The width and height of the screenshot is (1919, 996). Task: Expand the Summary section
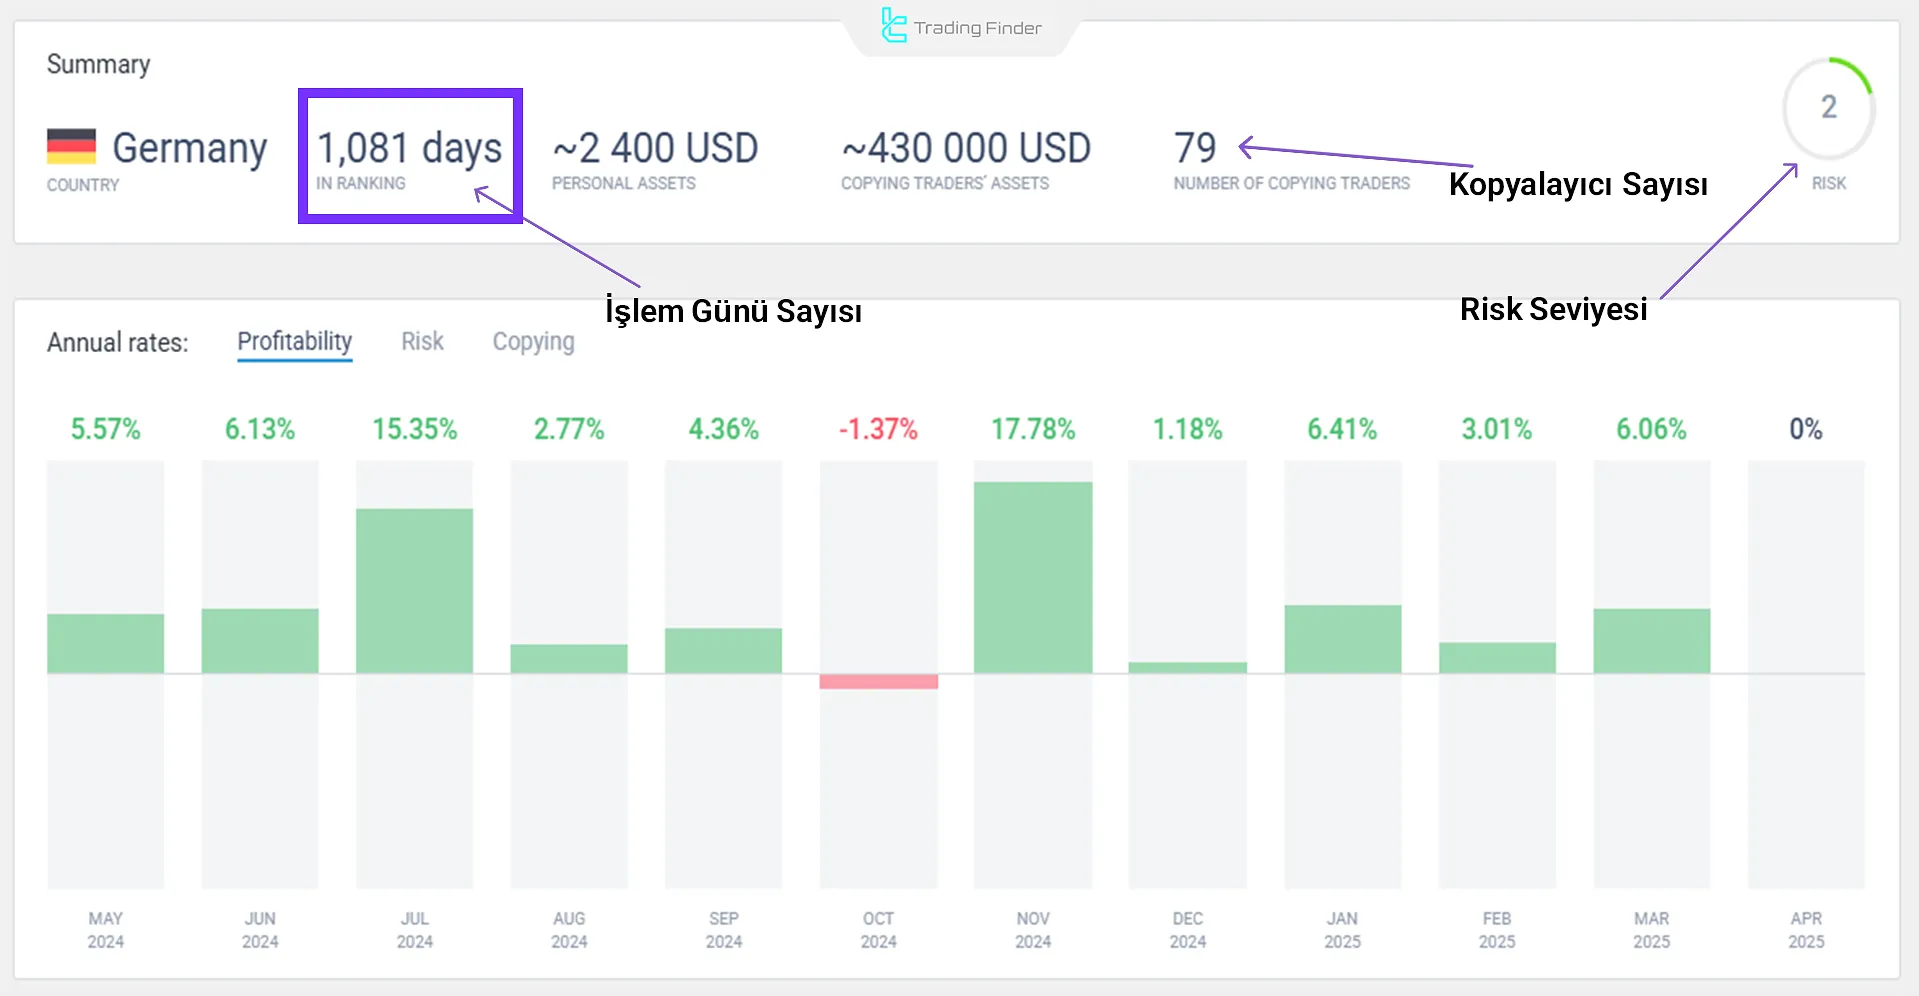98,64
